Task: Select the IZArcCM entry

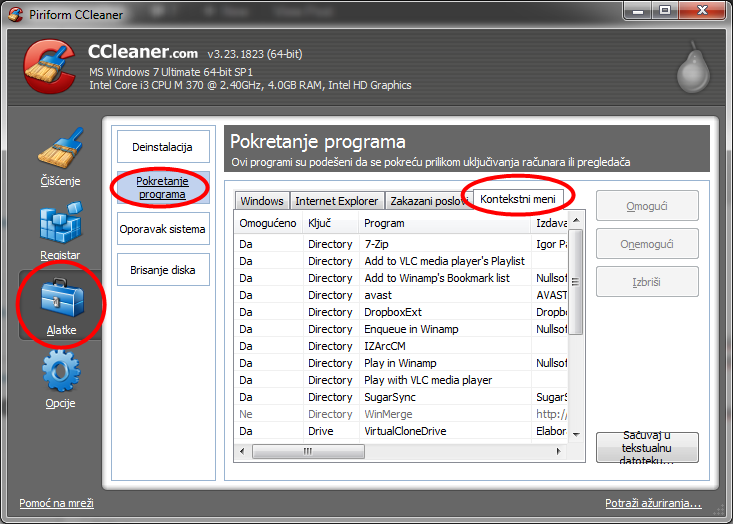Action: tap(401, 346)
